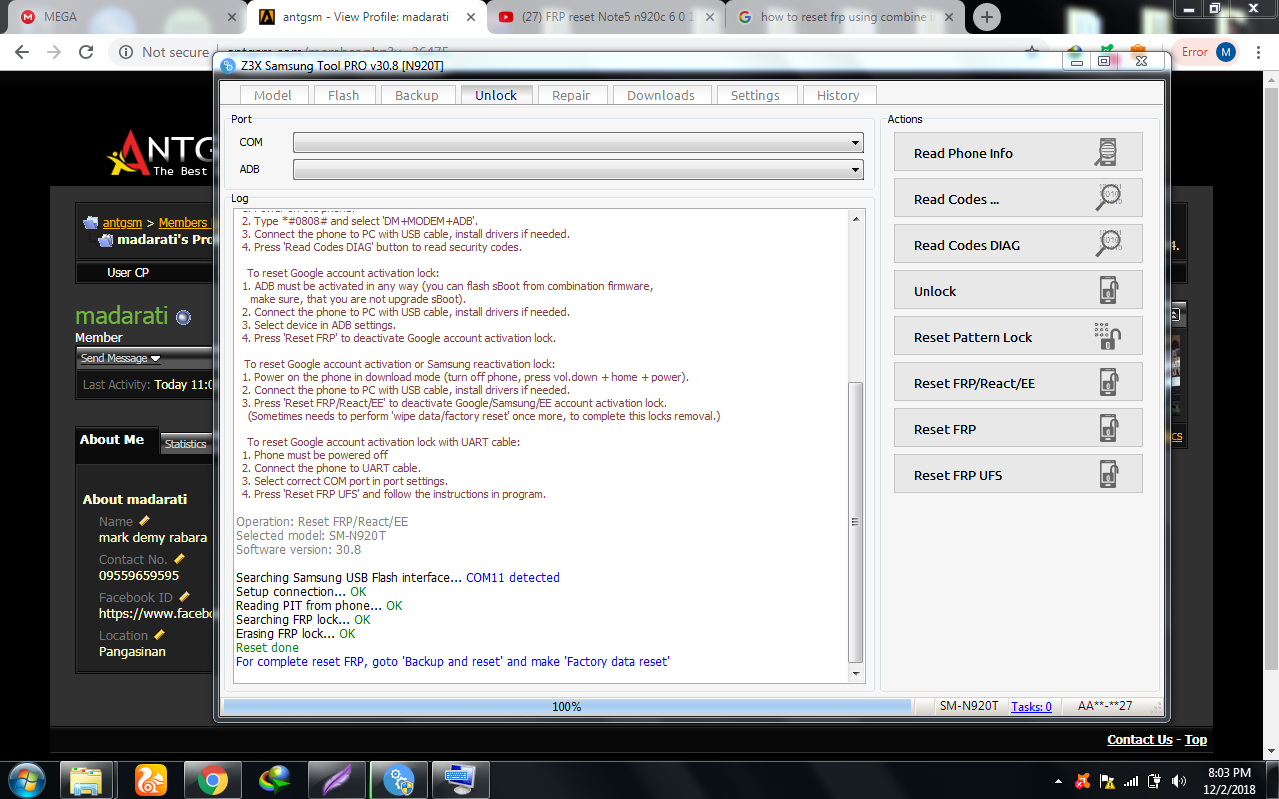This screenshot has width=1279, height=799.
Task: Open the Downloads tab
Action: click(x=661, y=95)
